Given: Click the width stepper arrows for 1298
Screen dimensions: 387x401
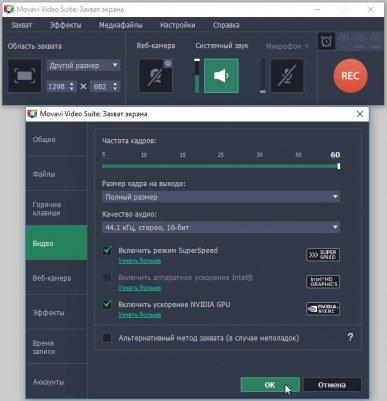Looking at the screenshot, I should click(x=72, y=87).
